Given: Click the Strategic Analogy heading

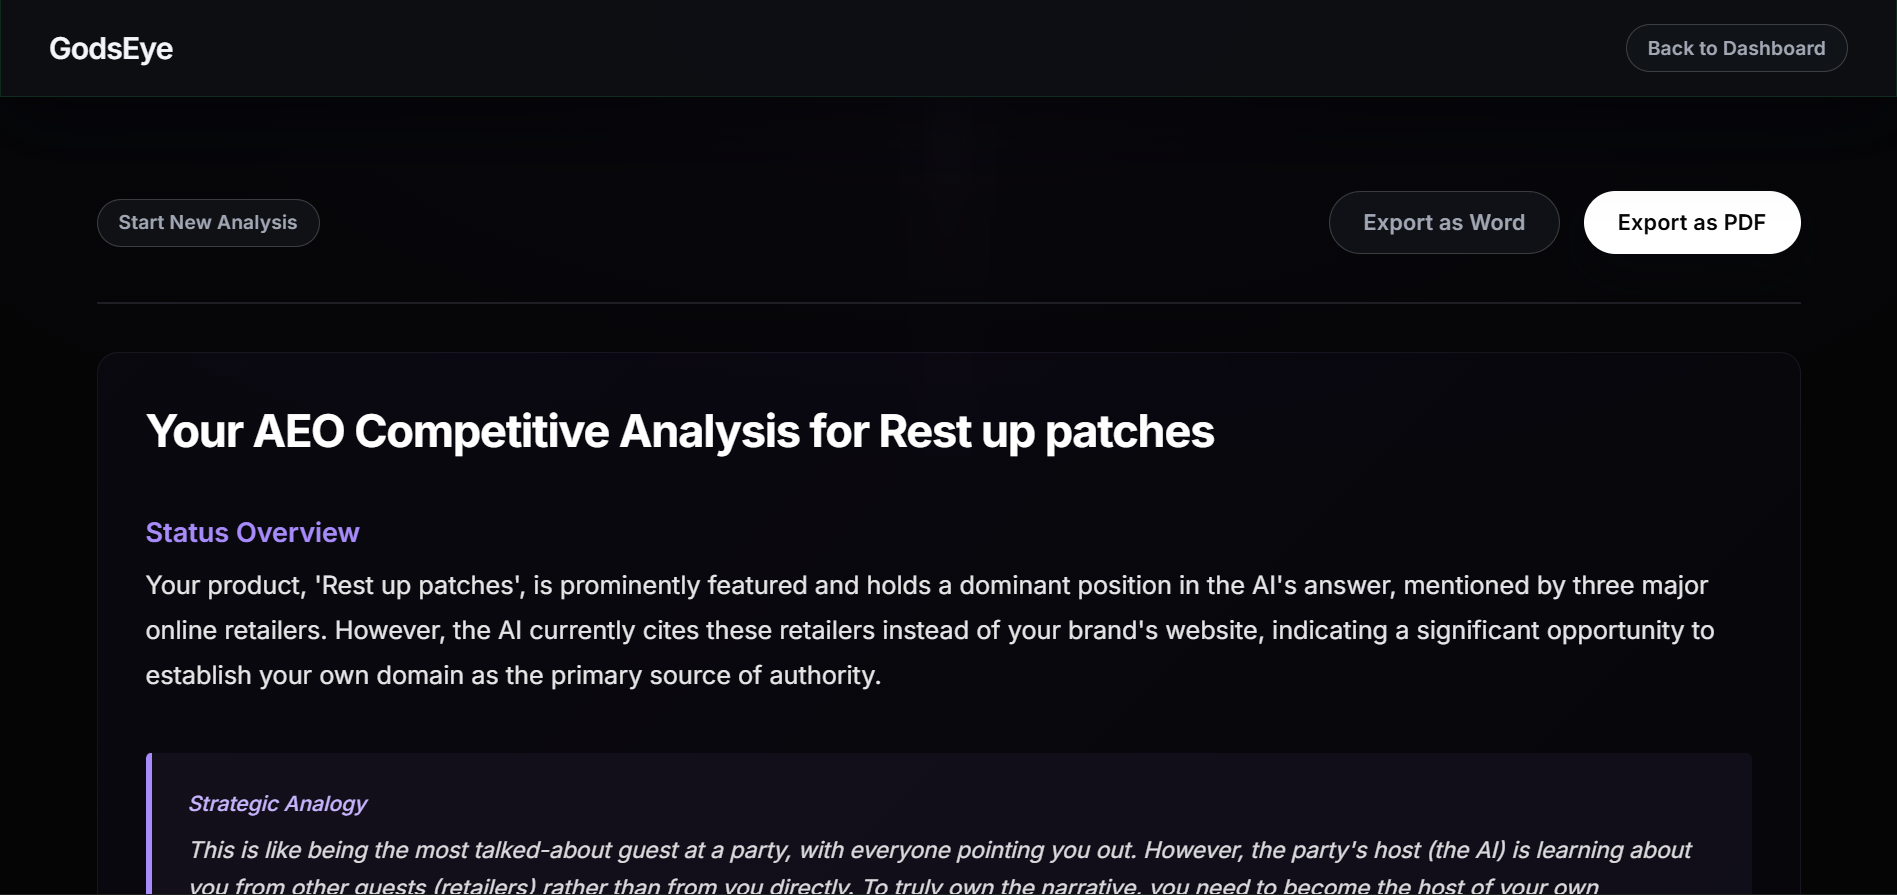Looking at the screenshot, I should tap(278, 803).
